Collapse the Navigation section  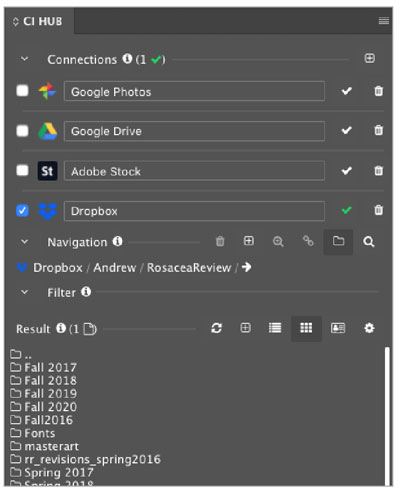click(x=24, y=242)
